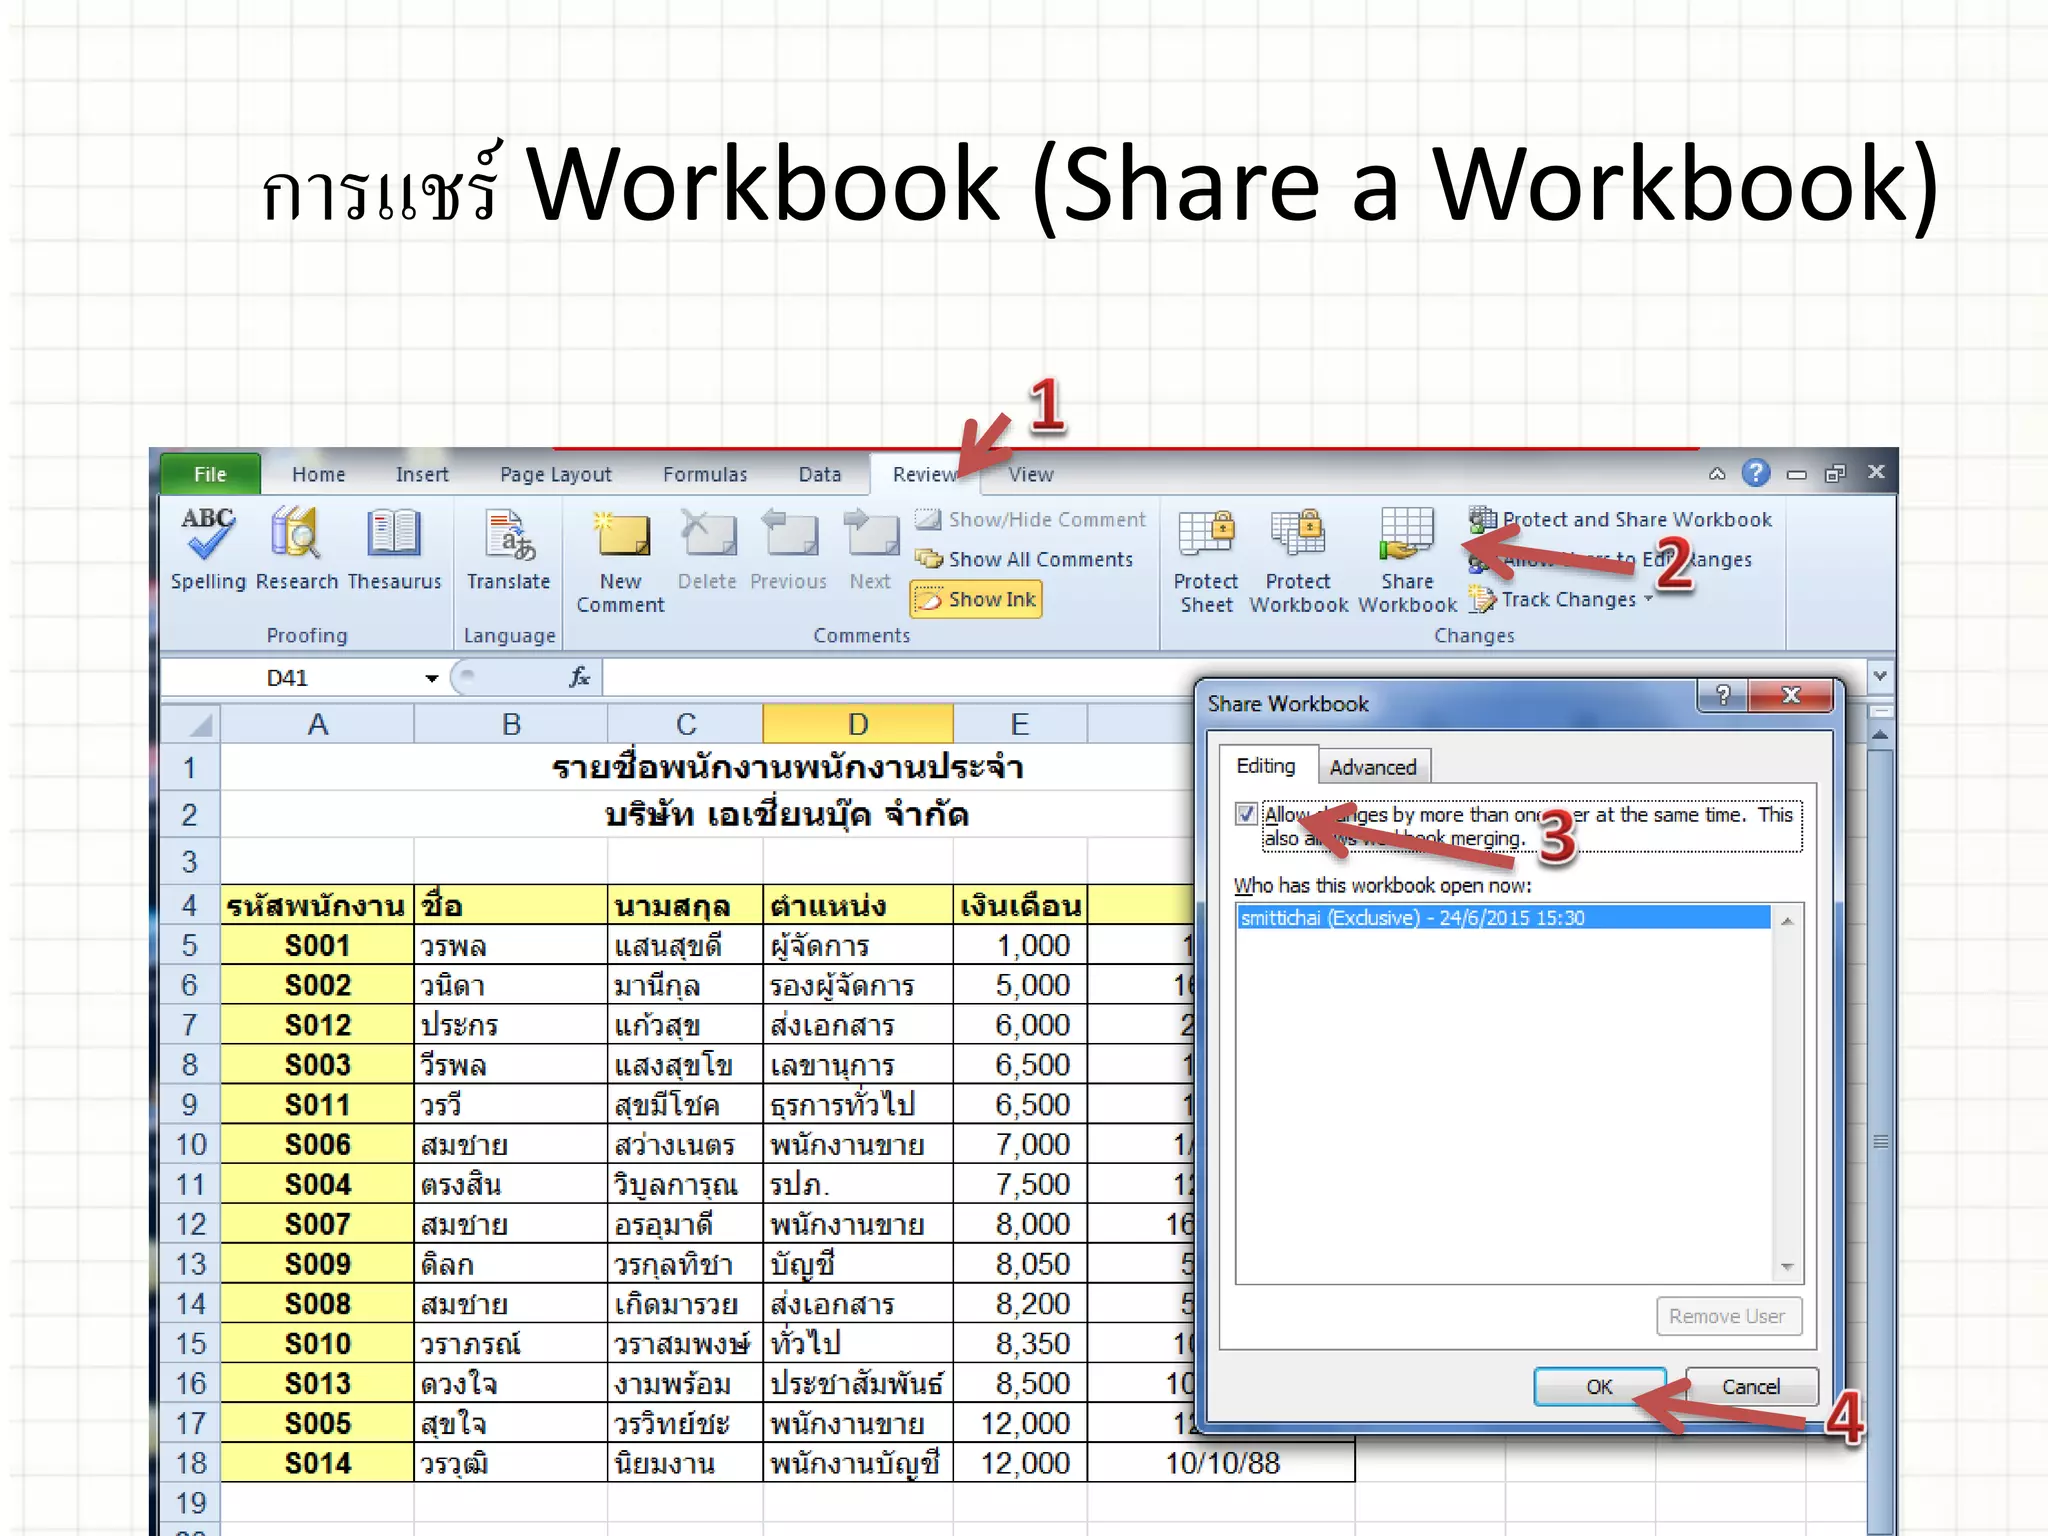
Task: Run the Spelling check tool
Action: click(208, 549)
